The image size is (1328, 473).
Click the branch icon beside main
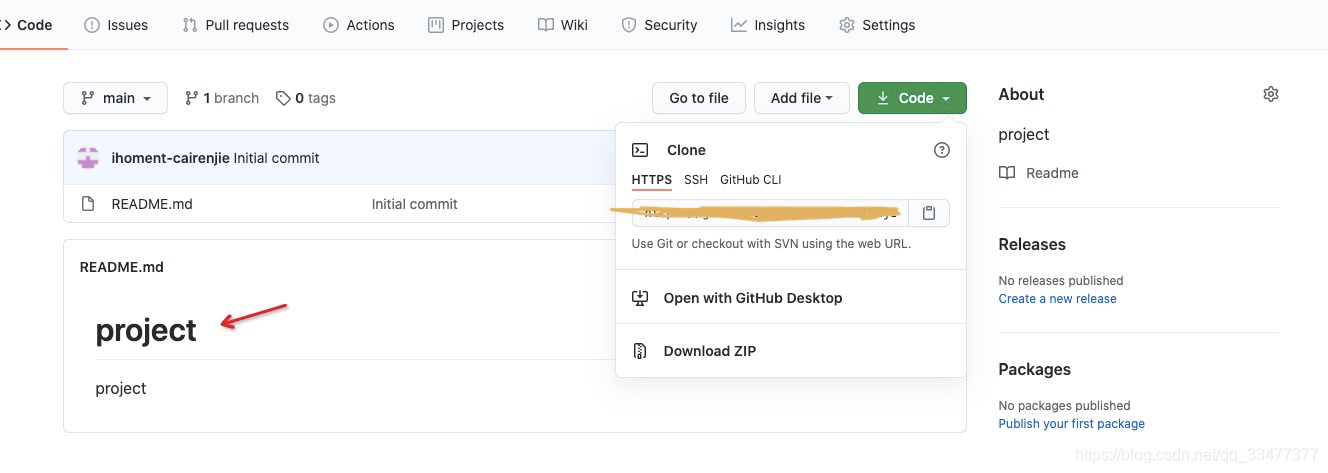pos(88,98)
